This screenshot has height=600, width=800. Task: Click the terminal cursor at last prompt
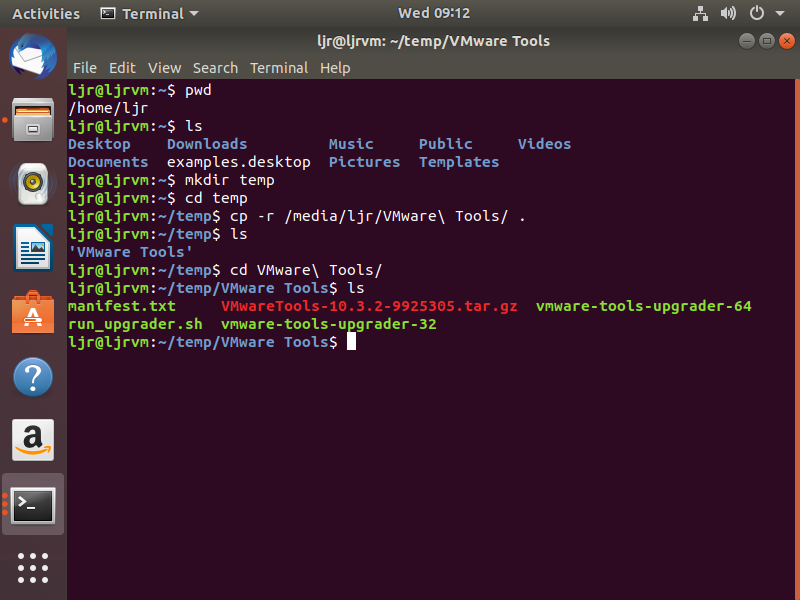click(351, 342)
